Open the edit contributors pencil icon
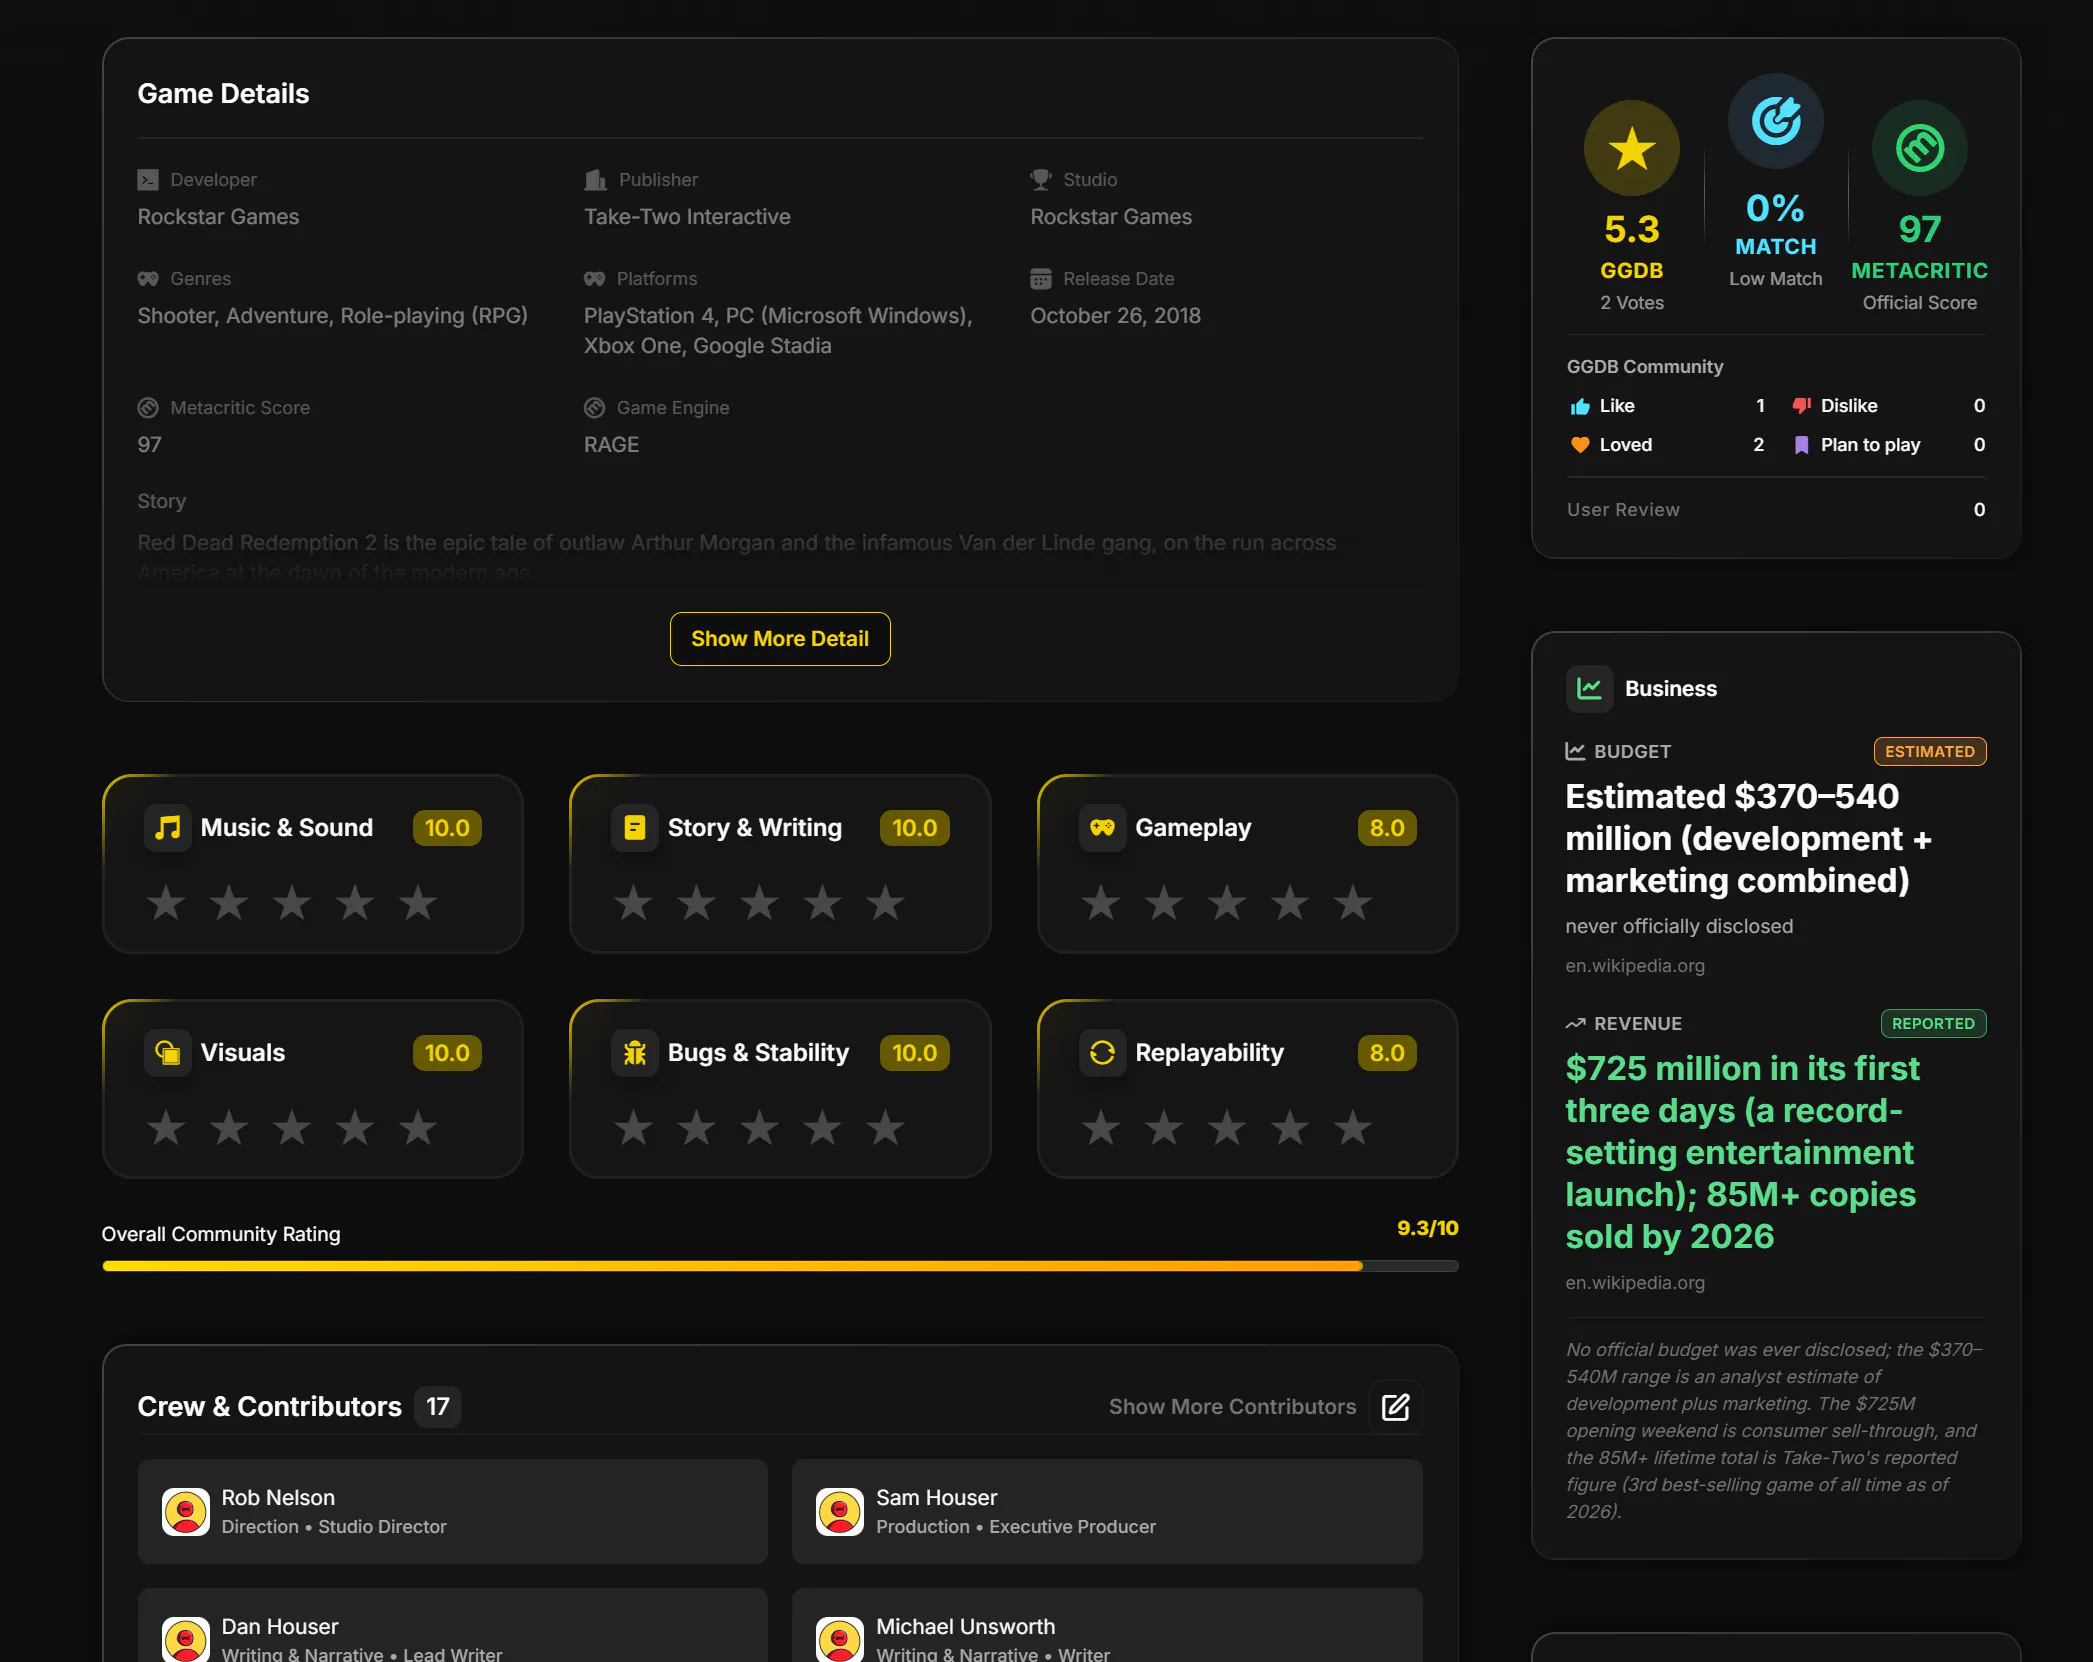 [1395, 1407]
